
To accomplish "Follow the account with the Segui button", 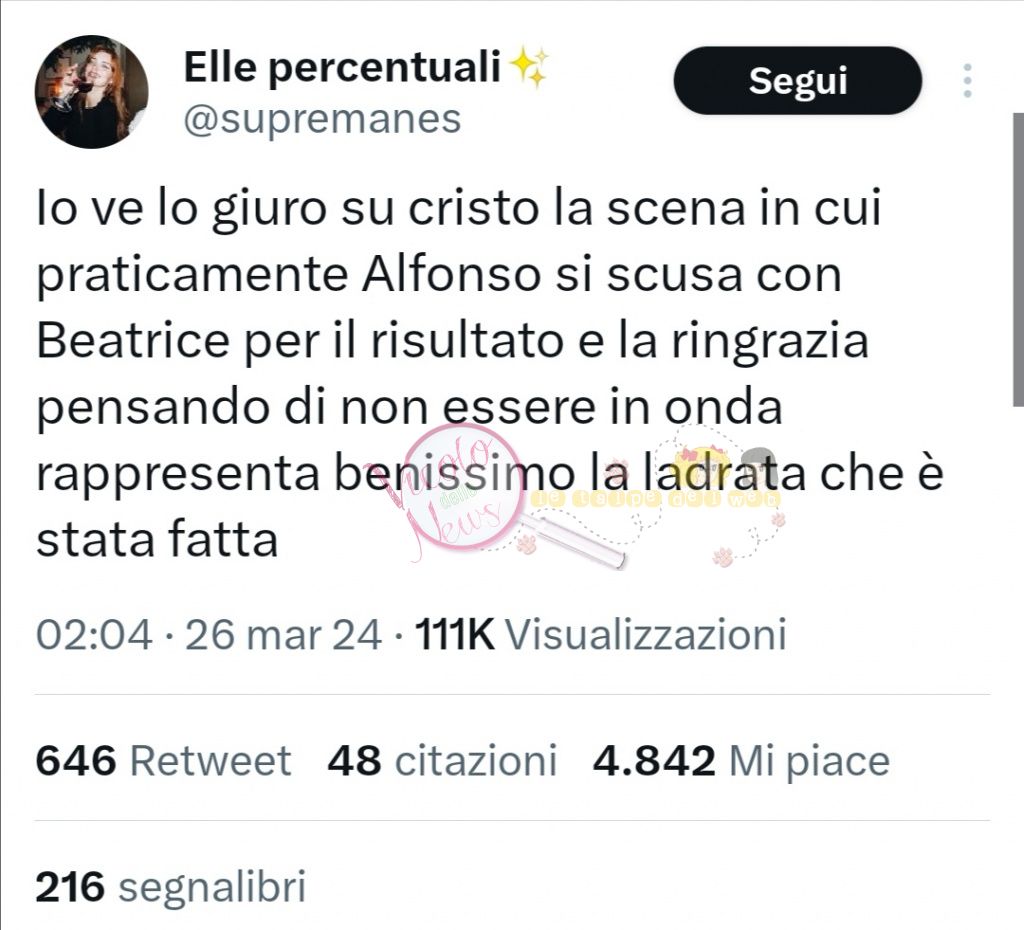I will (797, 80).
